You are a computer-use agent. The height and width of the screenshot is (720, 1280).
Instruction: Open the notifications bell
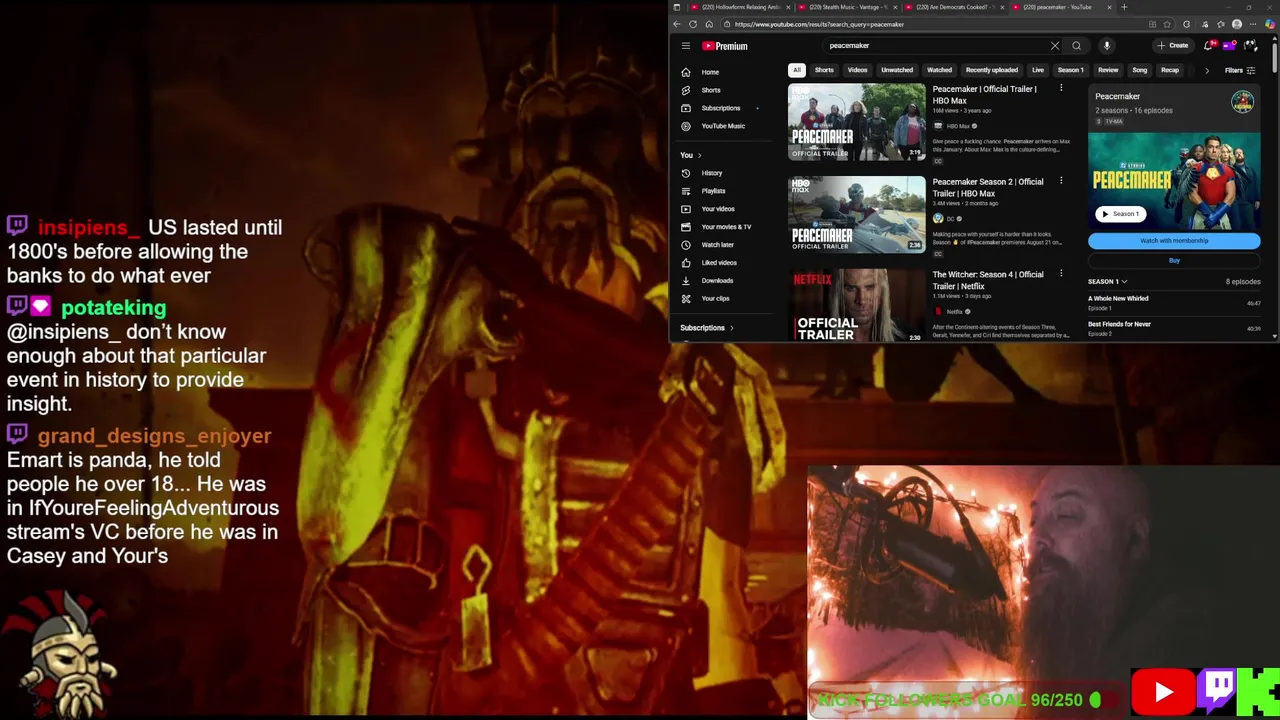(x=1210, y=46)
